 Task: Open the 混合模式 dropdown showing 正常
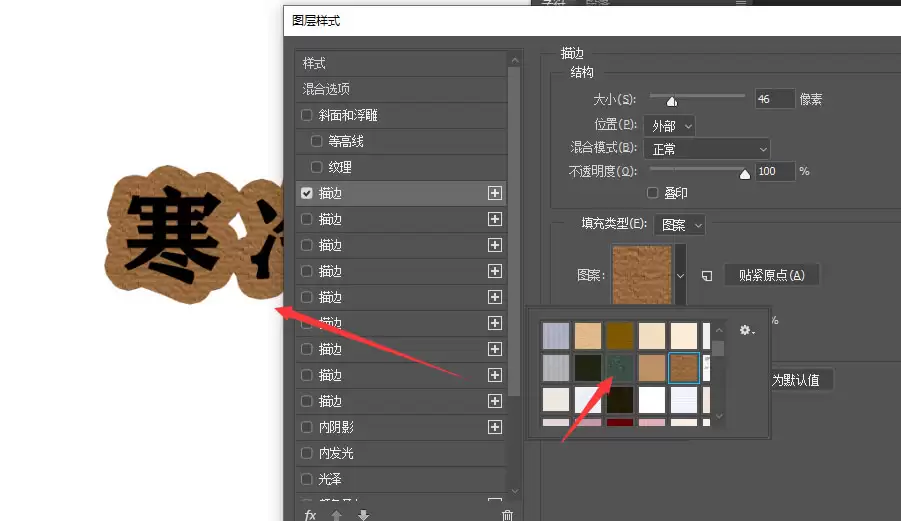[x=707, y=149]
